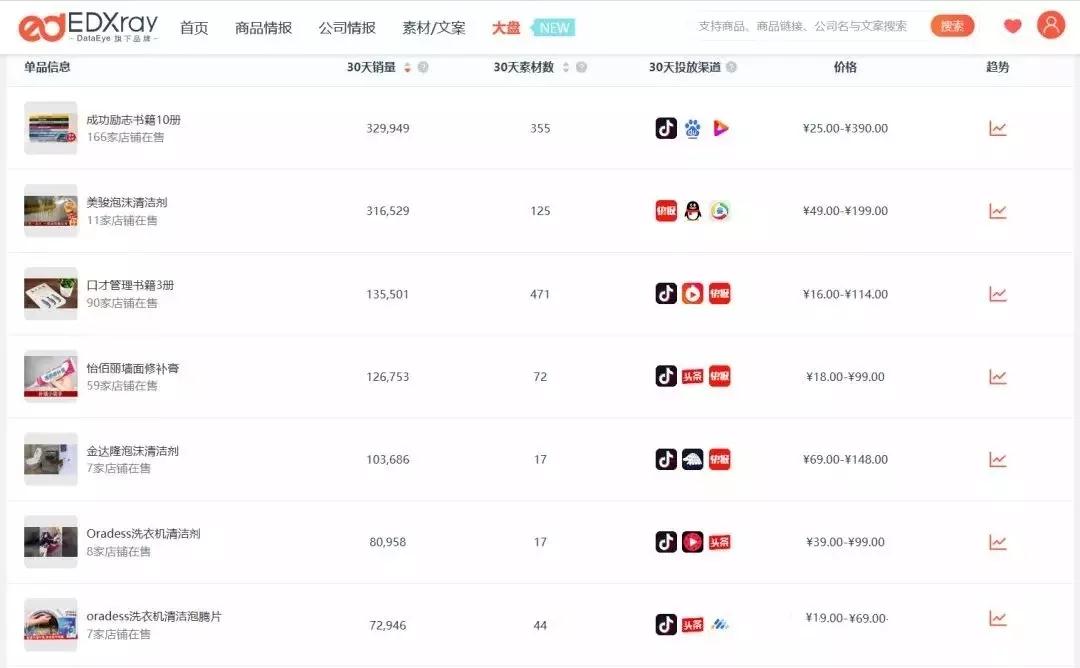Open trend chart for 怡佰丽墙面修补膏
The width and height of the screenshot is (1080, 668).
997,377
